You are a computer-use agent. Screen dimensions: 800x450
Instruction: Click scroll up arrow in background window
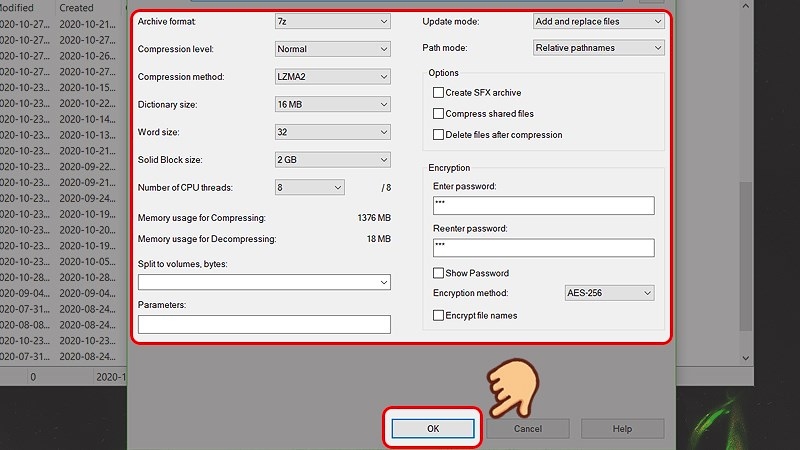click(745, 6)
